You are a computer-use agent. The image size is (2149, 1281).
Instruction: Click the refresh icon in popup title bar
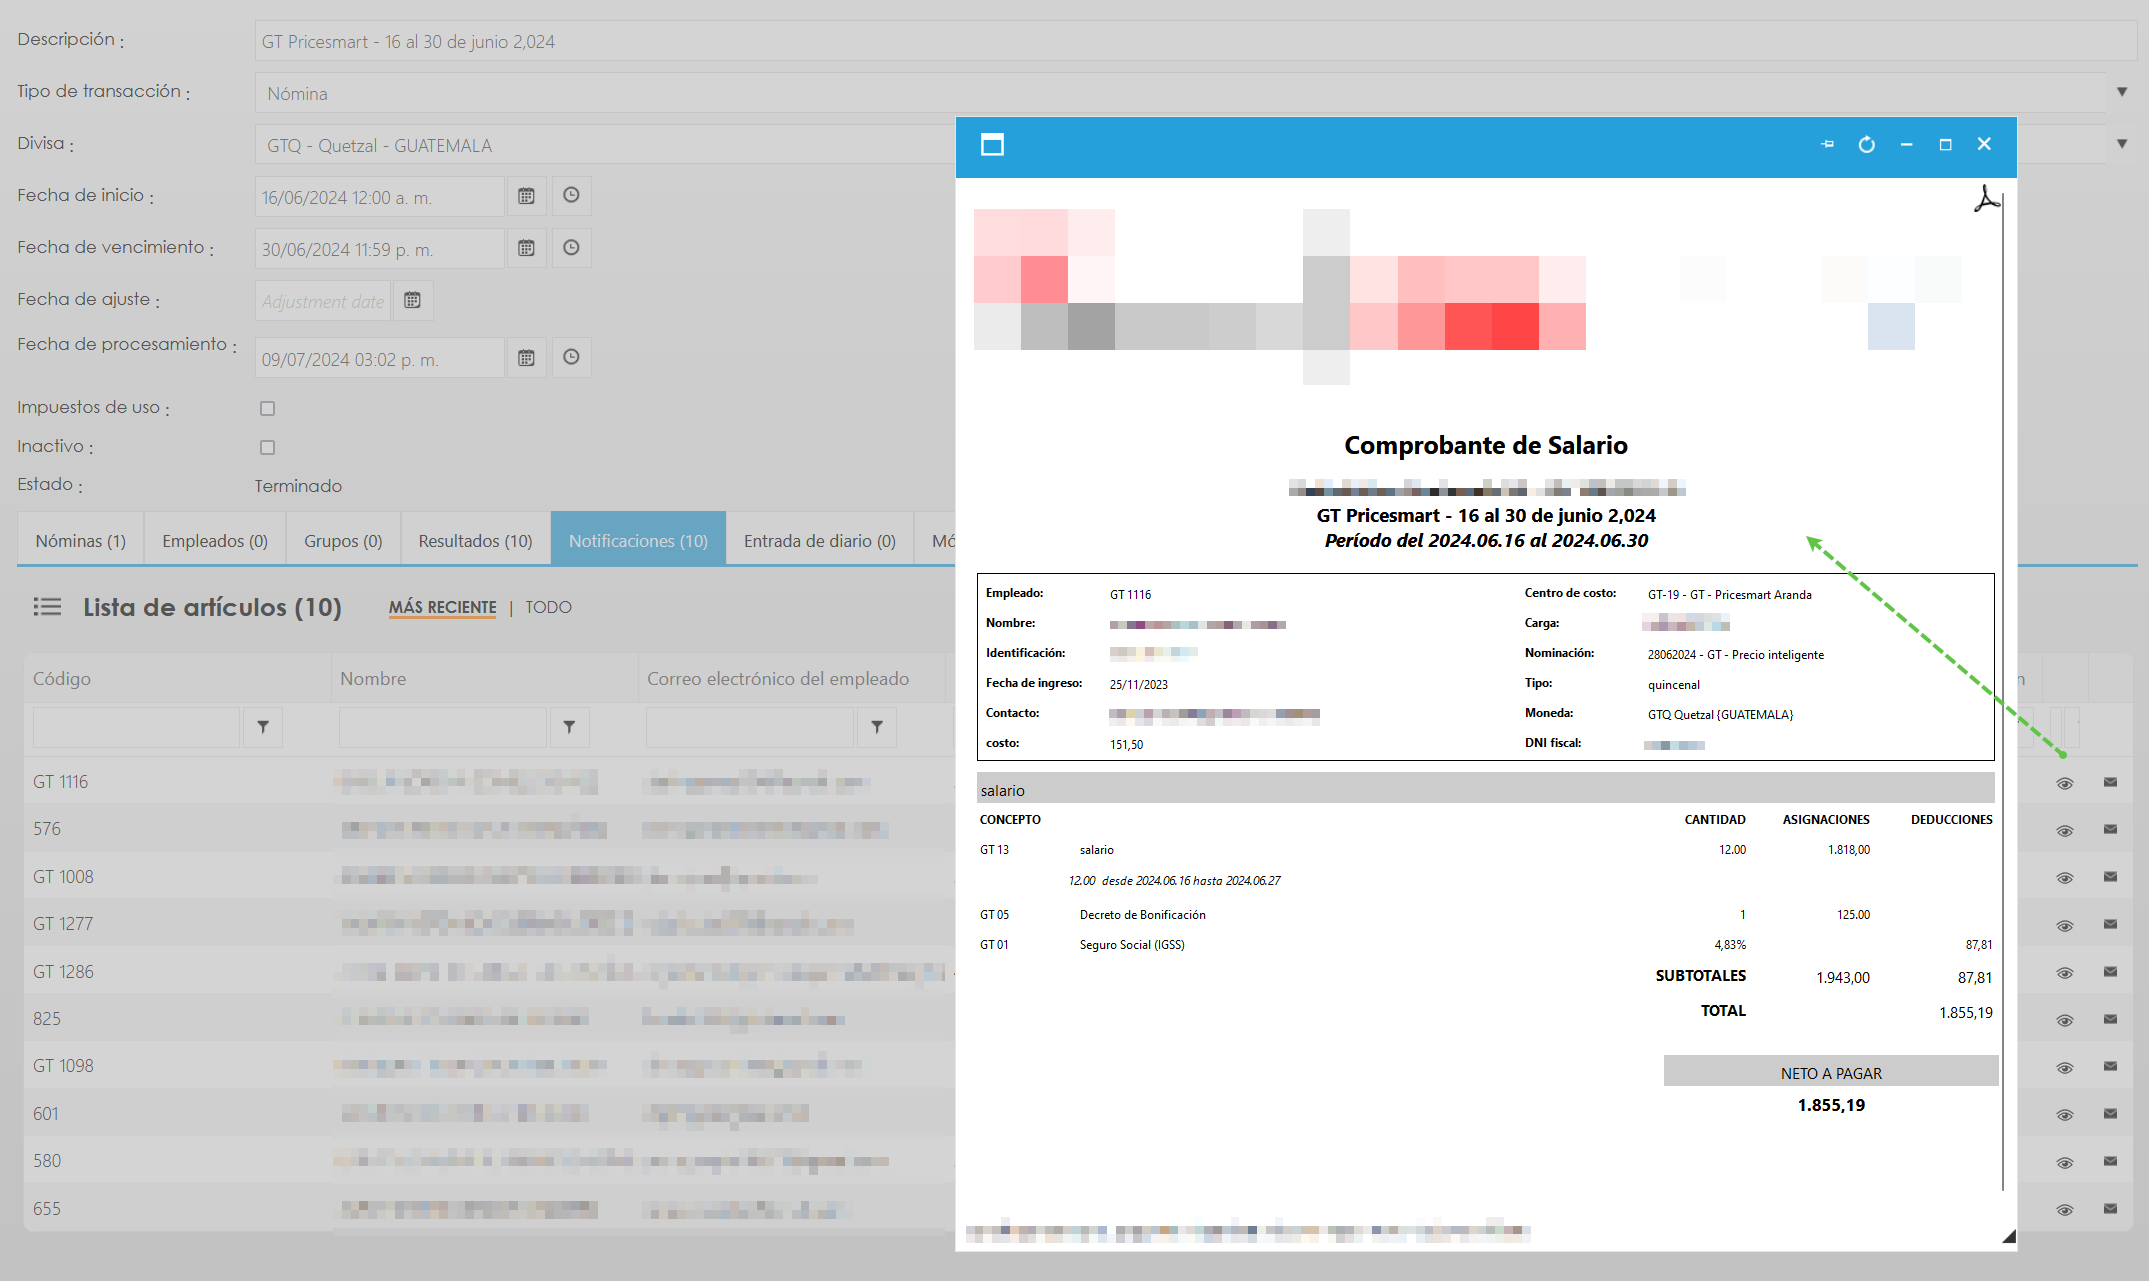[x=1866, y=145]
